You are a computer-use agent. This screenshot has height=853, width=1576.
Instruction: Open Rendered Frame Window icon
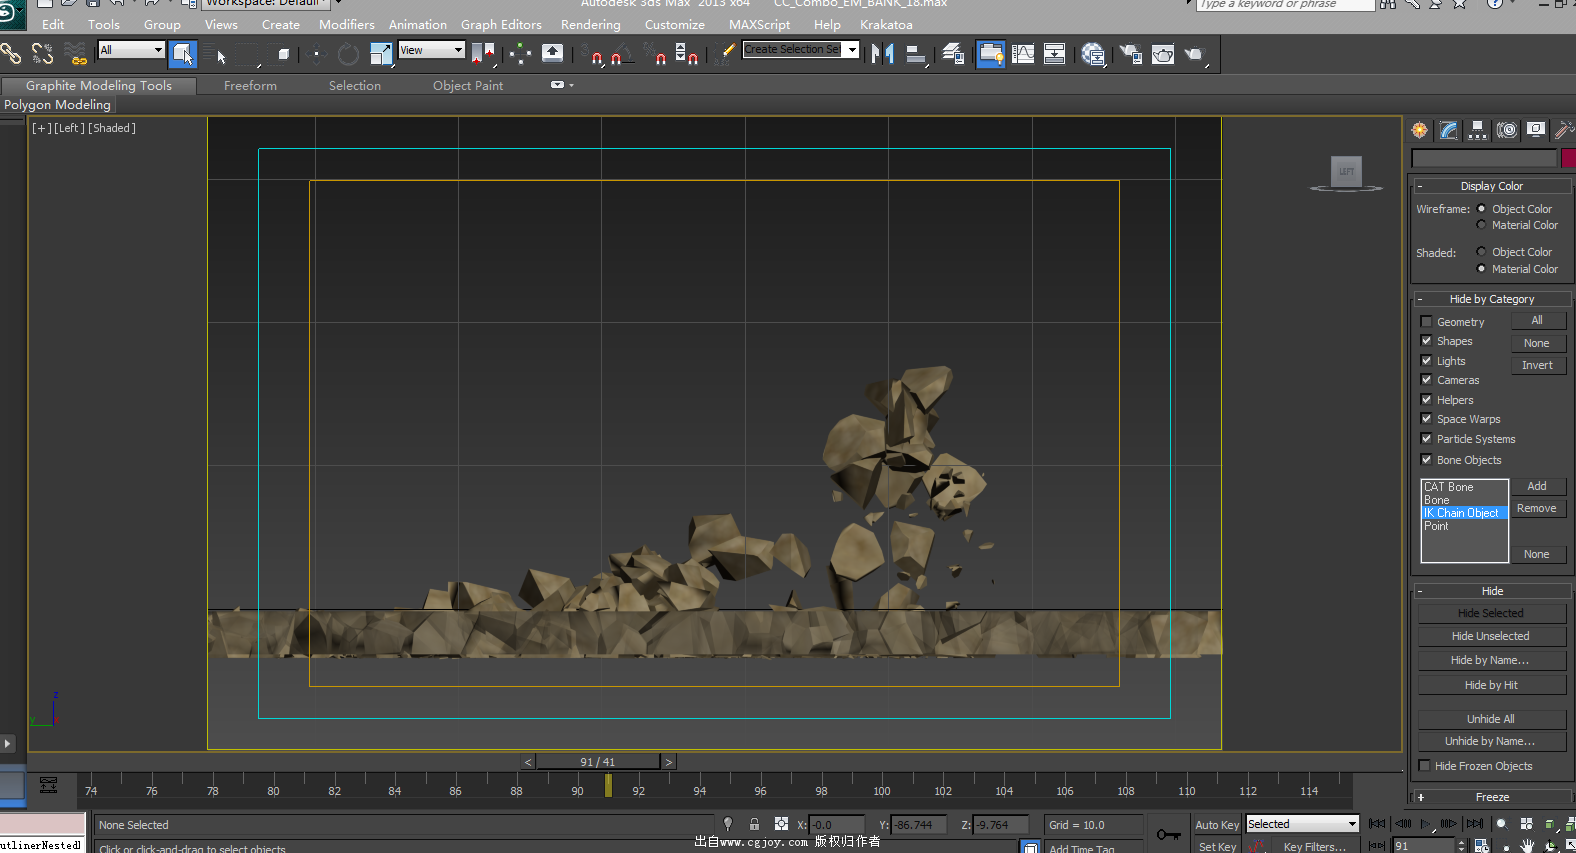[x=1163, y=54]
